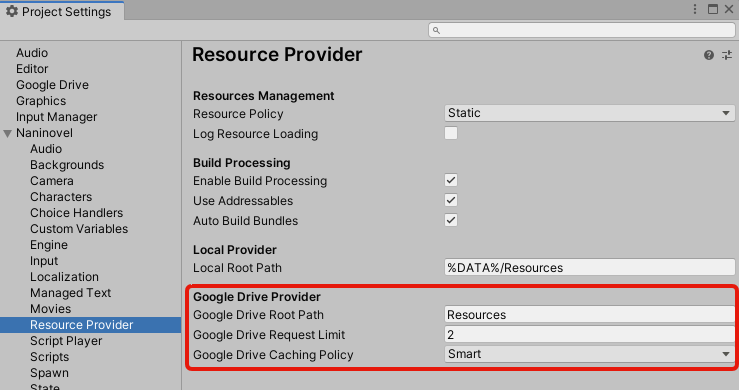Screen dimensions: 739x390
Task: Click the Project Settings gear icon
Action: coord(12,11)
